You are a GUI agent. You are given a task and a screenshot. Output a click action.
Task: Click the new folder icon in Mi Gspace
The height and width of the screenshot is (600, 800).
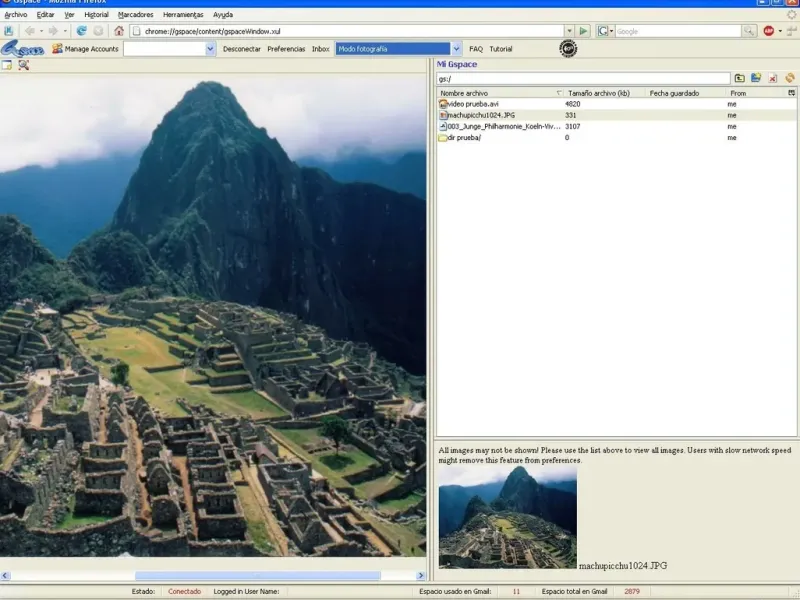point(756,78)
